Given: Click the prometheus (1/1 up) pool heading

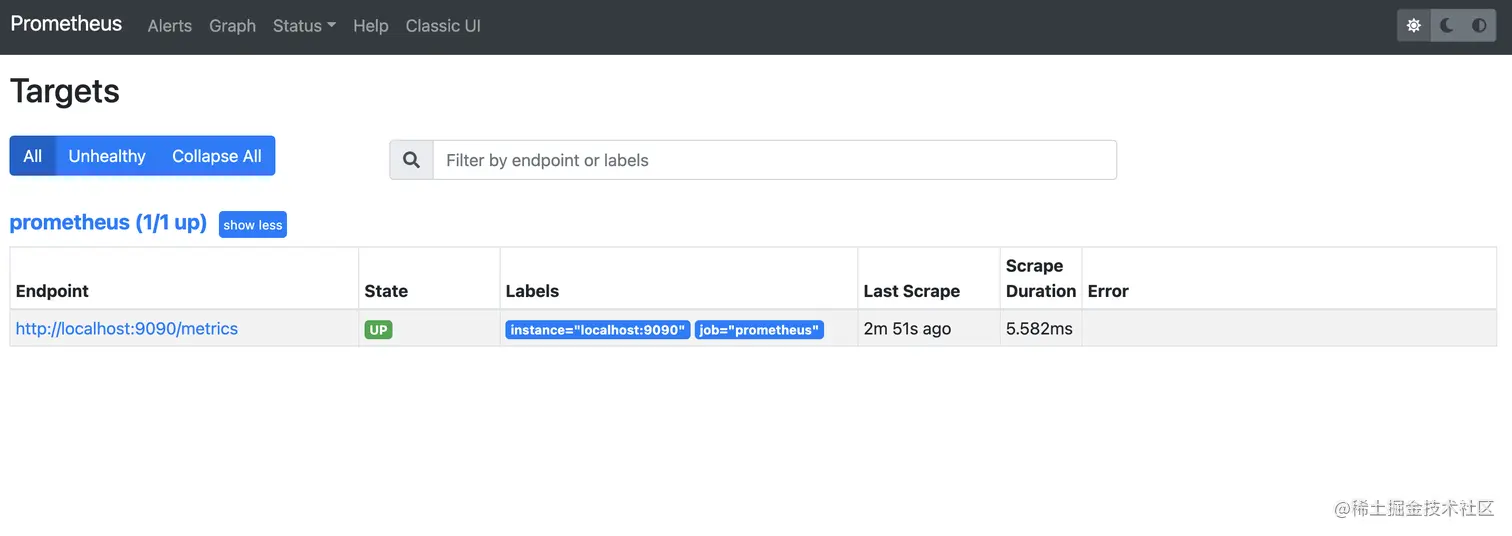Looking at the screenshot, I should (108, 223).
